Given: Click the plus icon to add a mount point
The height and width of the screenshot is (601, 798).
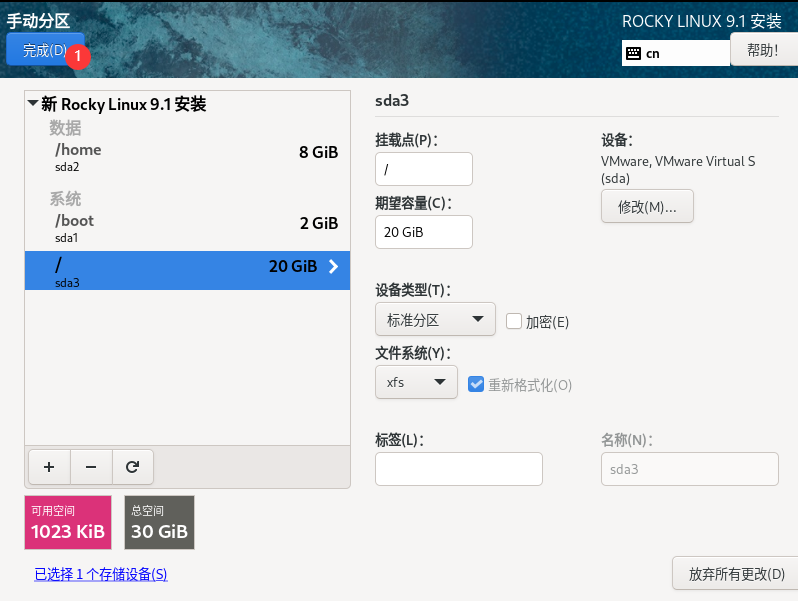Looking at the screenshot, I should 49,466.
